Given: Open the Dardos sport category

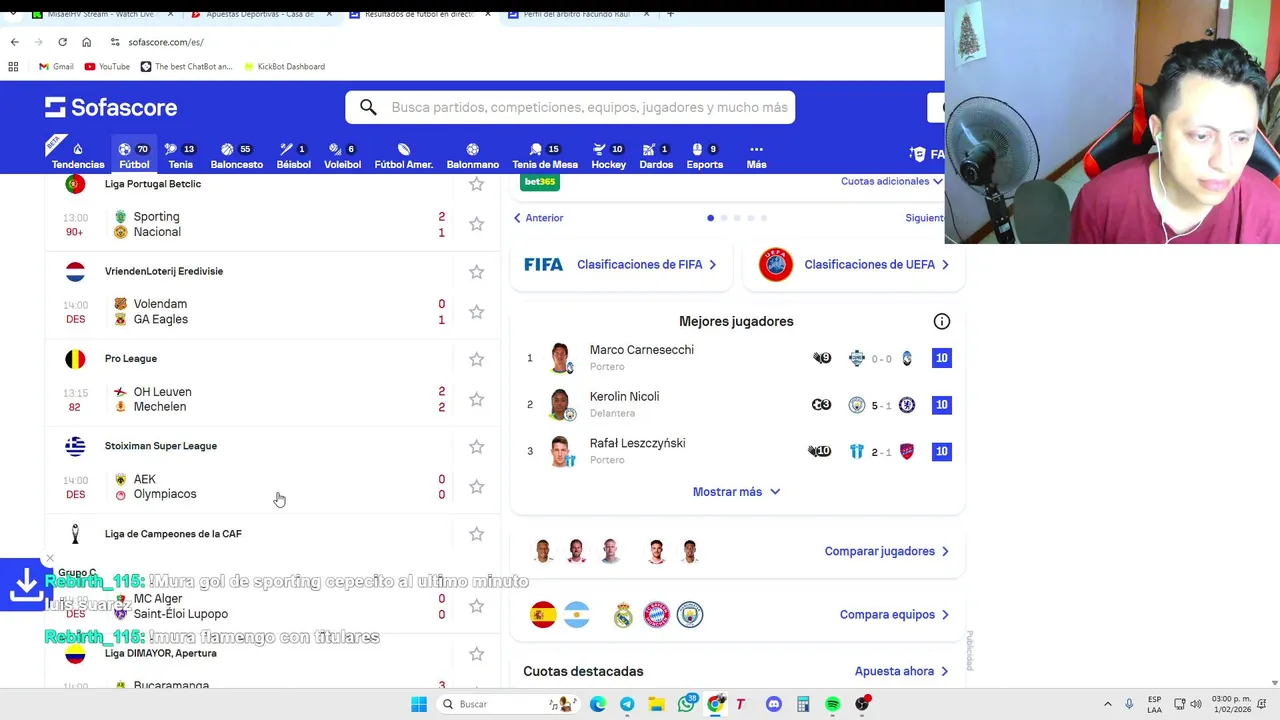Looking at the screenshot, I should pyautogui.click(x=656, y=155).
